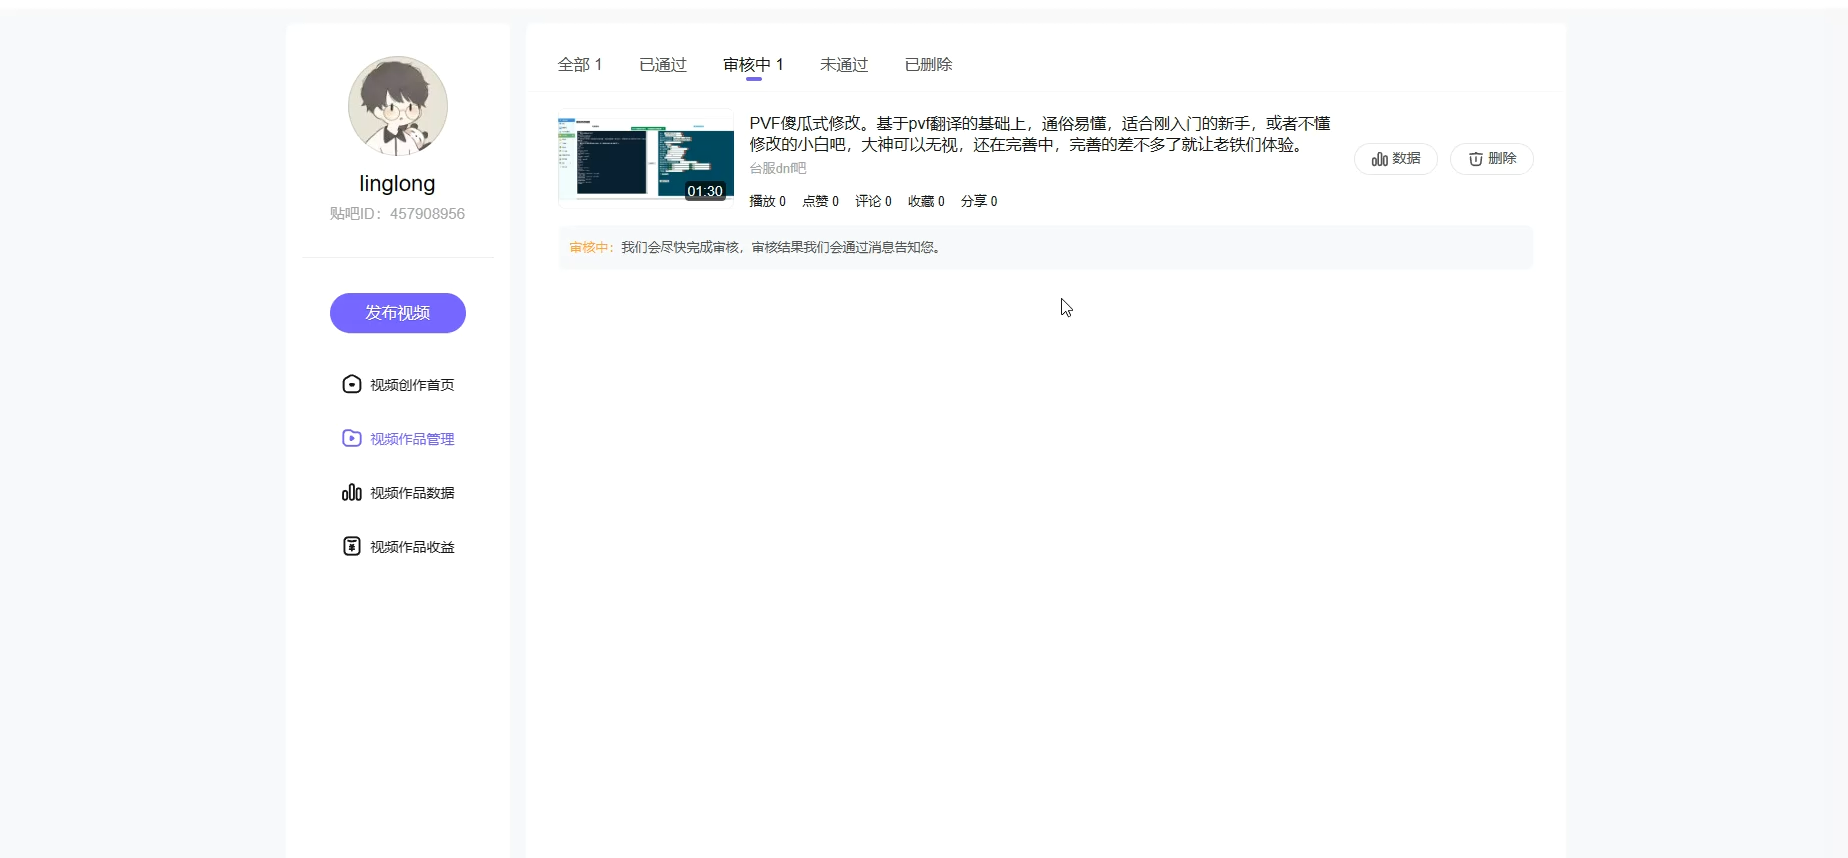Screen dimensions: 1848x858
Task: Click the 点赞 0 count
Action: point(821,201)
